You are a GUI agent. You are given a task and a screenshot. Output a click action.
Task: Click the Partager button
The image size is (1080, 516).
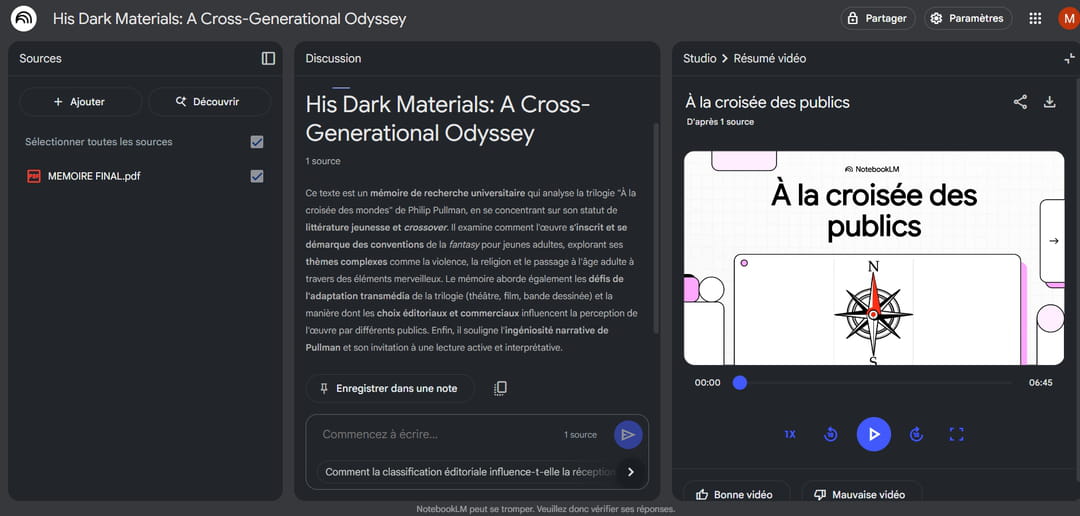(877, 19)
